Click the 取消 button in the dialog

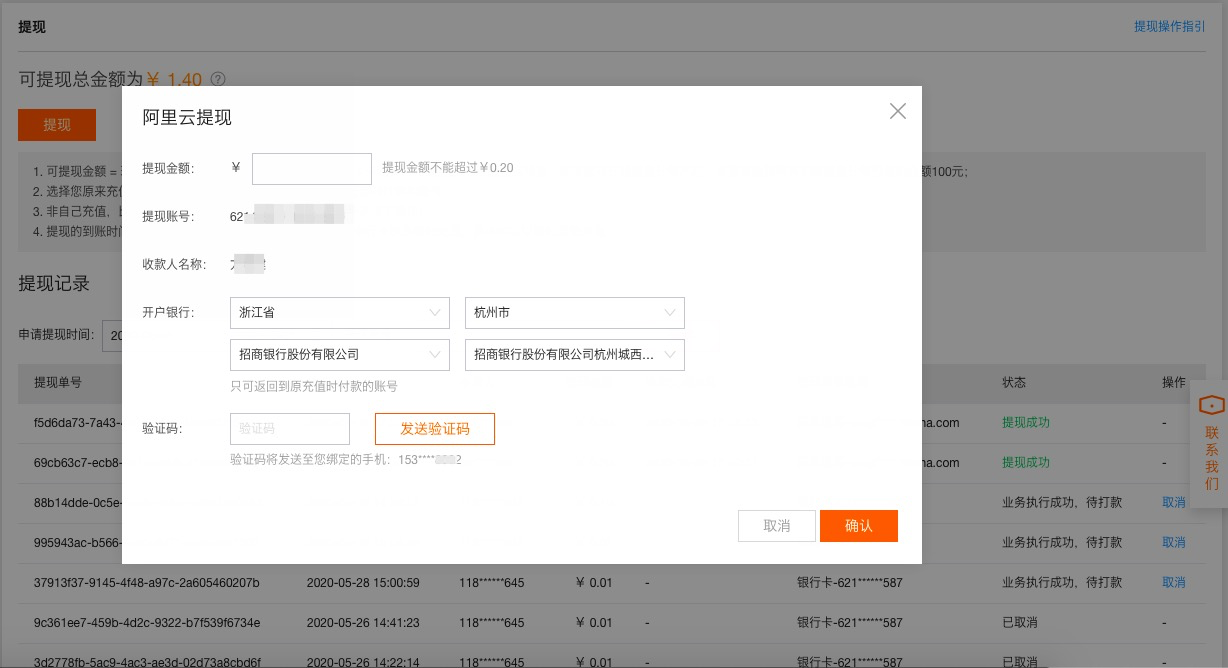(777, 526)
